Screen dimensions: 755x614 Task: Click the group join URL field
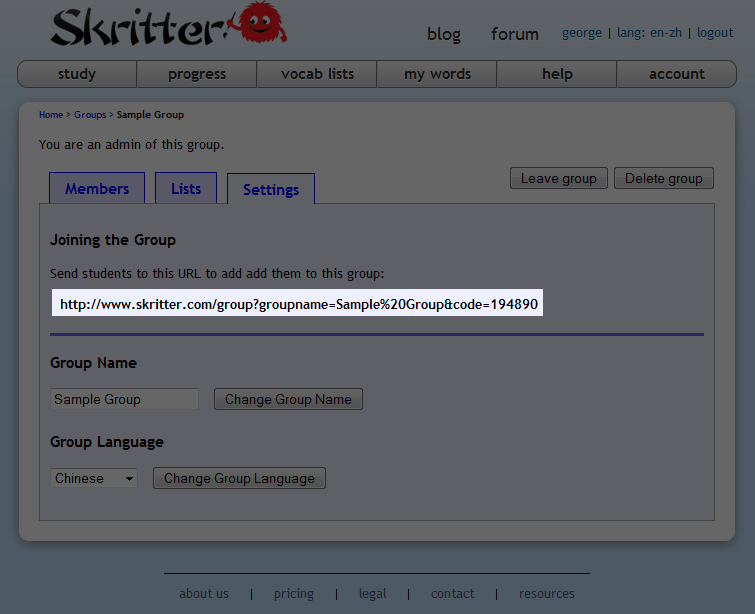pos(297,303)
